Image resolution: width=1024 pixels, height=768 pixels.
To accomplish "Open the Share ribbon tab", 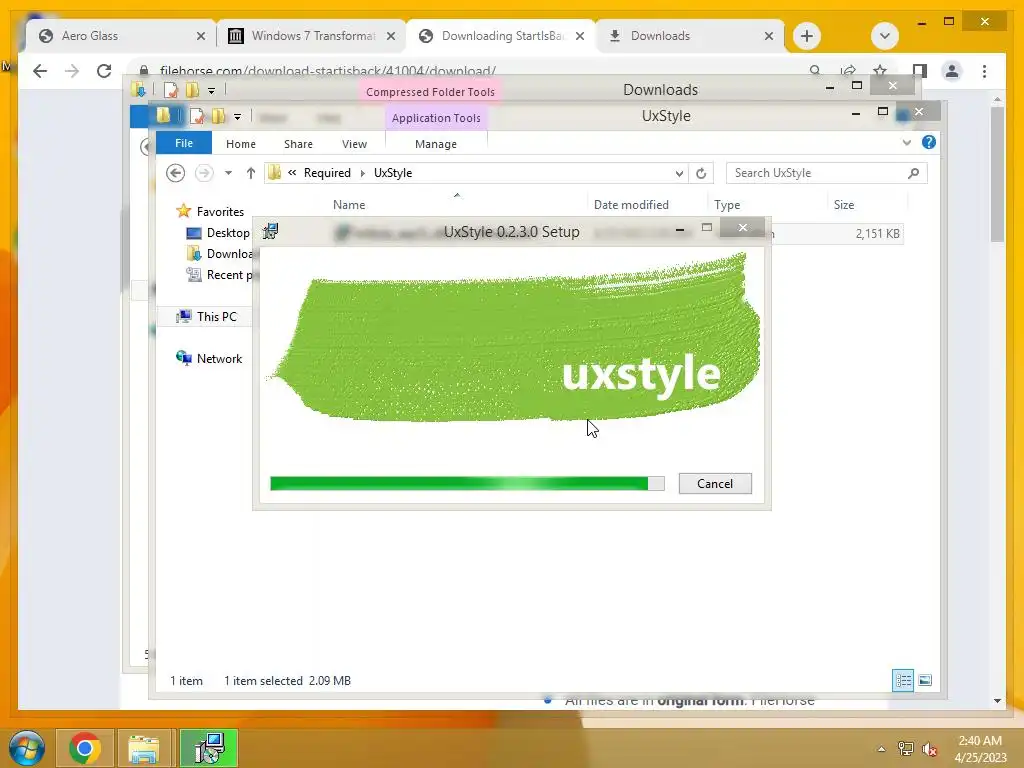I will pyautogui.click(x=298, y=144).
